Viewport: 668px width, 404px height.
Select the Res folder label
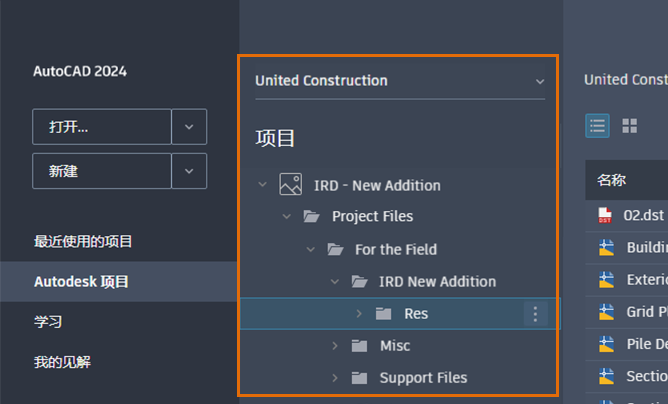(x=416, y=314)
